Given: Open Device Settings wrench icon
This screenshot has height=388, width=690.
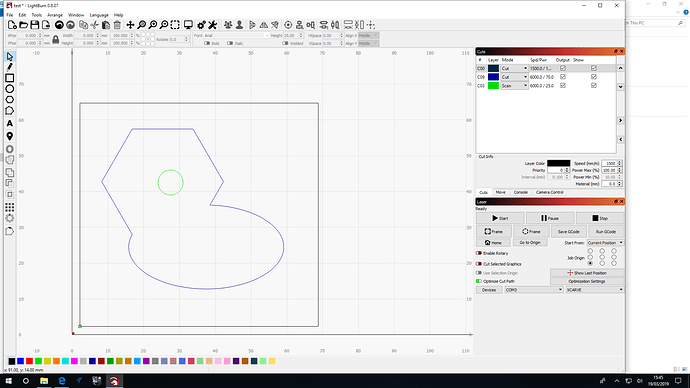Looking at the screenshot, I should 213,25.
